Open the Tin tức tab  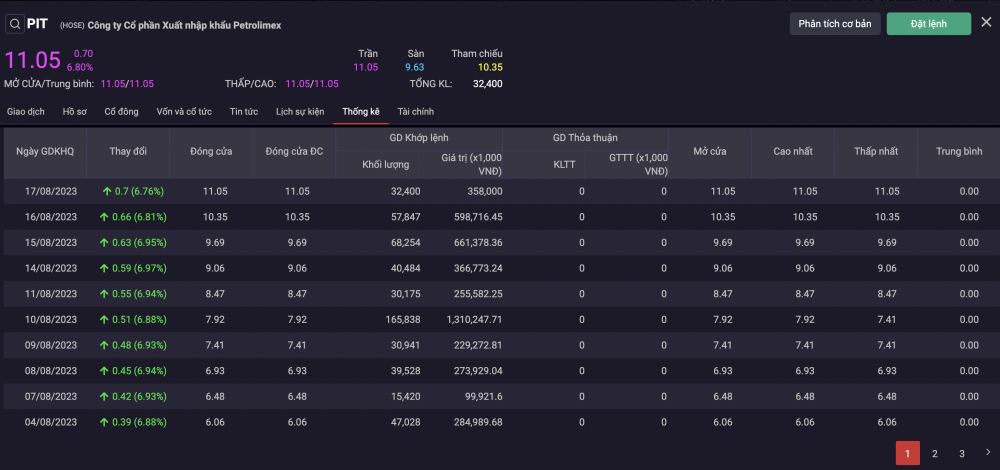click(x=243, y=112)
